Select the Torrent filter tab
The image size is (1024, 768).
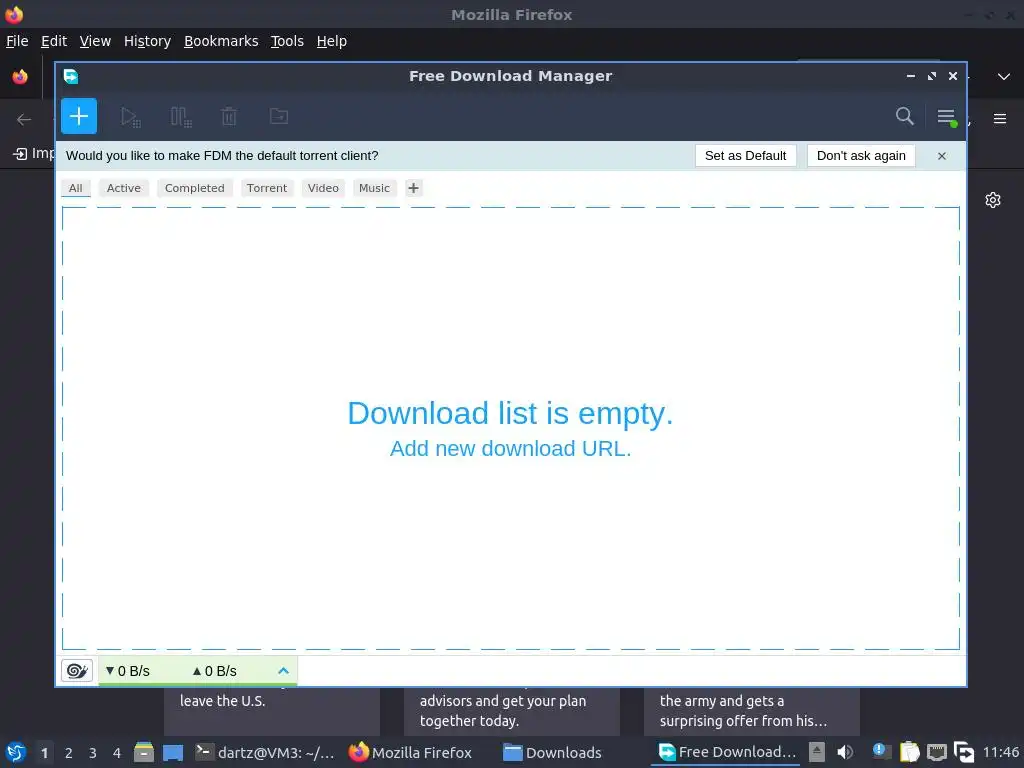(267, 188)
